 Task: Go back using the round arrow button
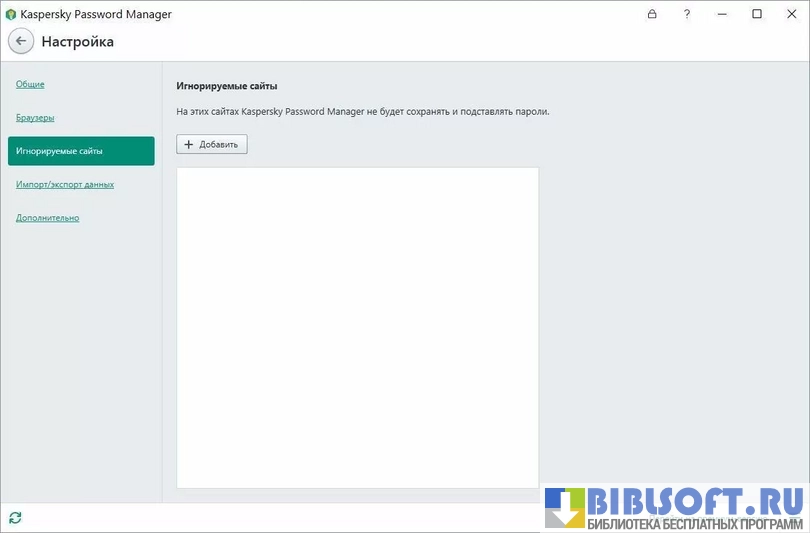point(21,41)
